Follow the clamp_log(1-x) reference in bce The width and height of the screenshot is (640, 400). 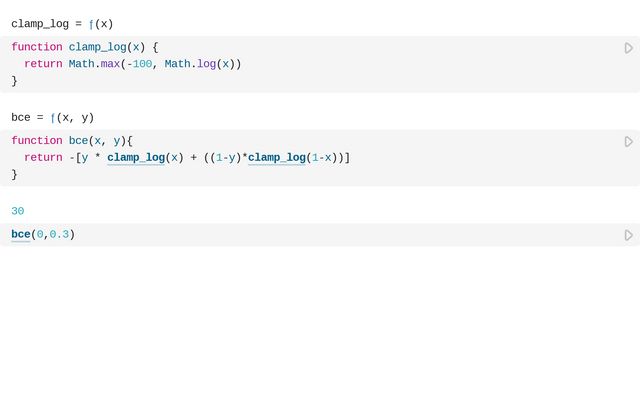276,158
